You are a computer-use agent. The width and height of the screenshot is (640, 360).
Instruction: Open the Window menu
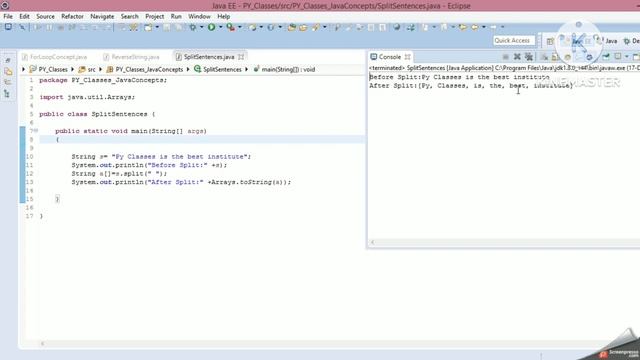[x=199, y=16]
